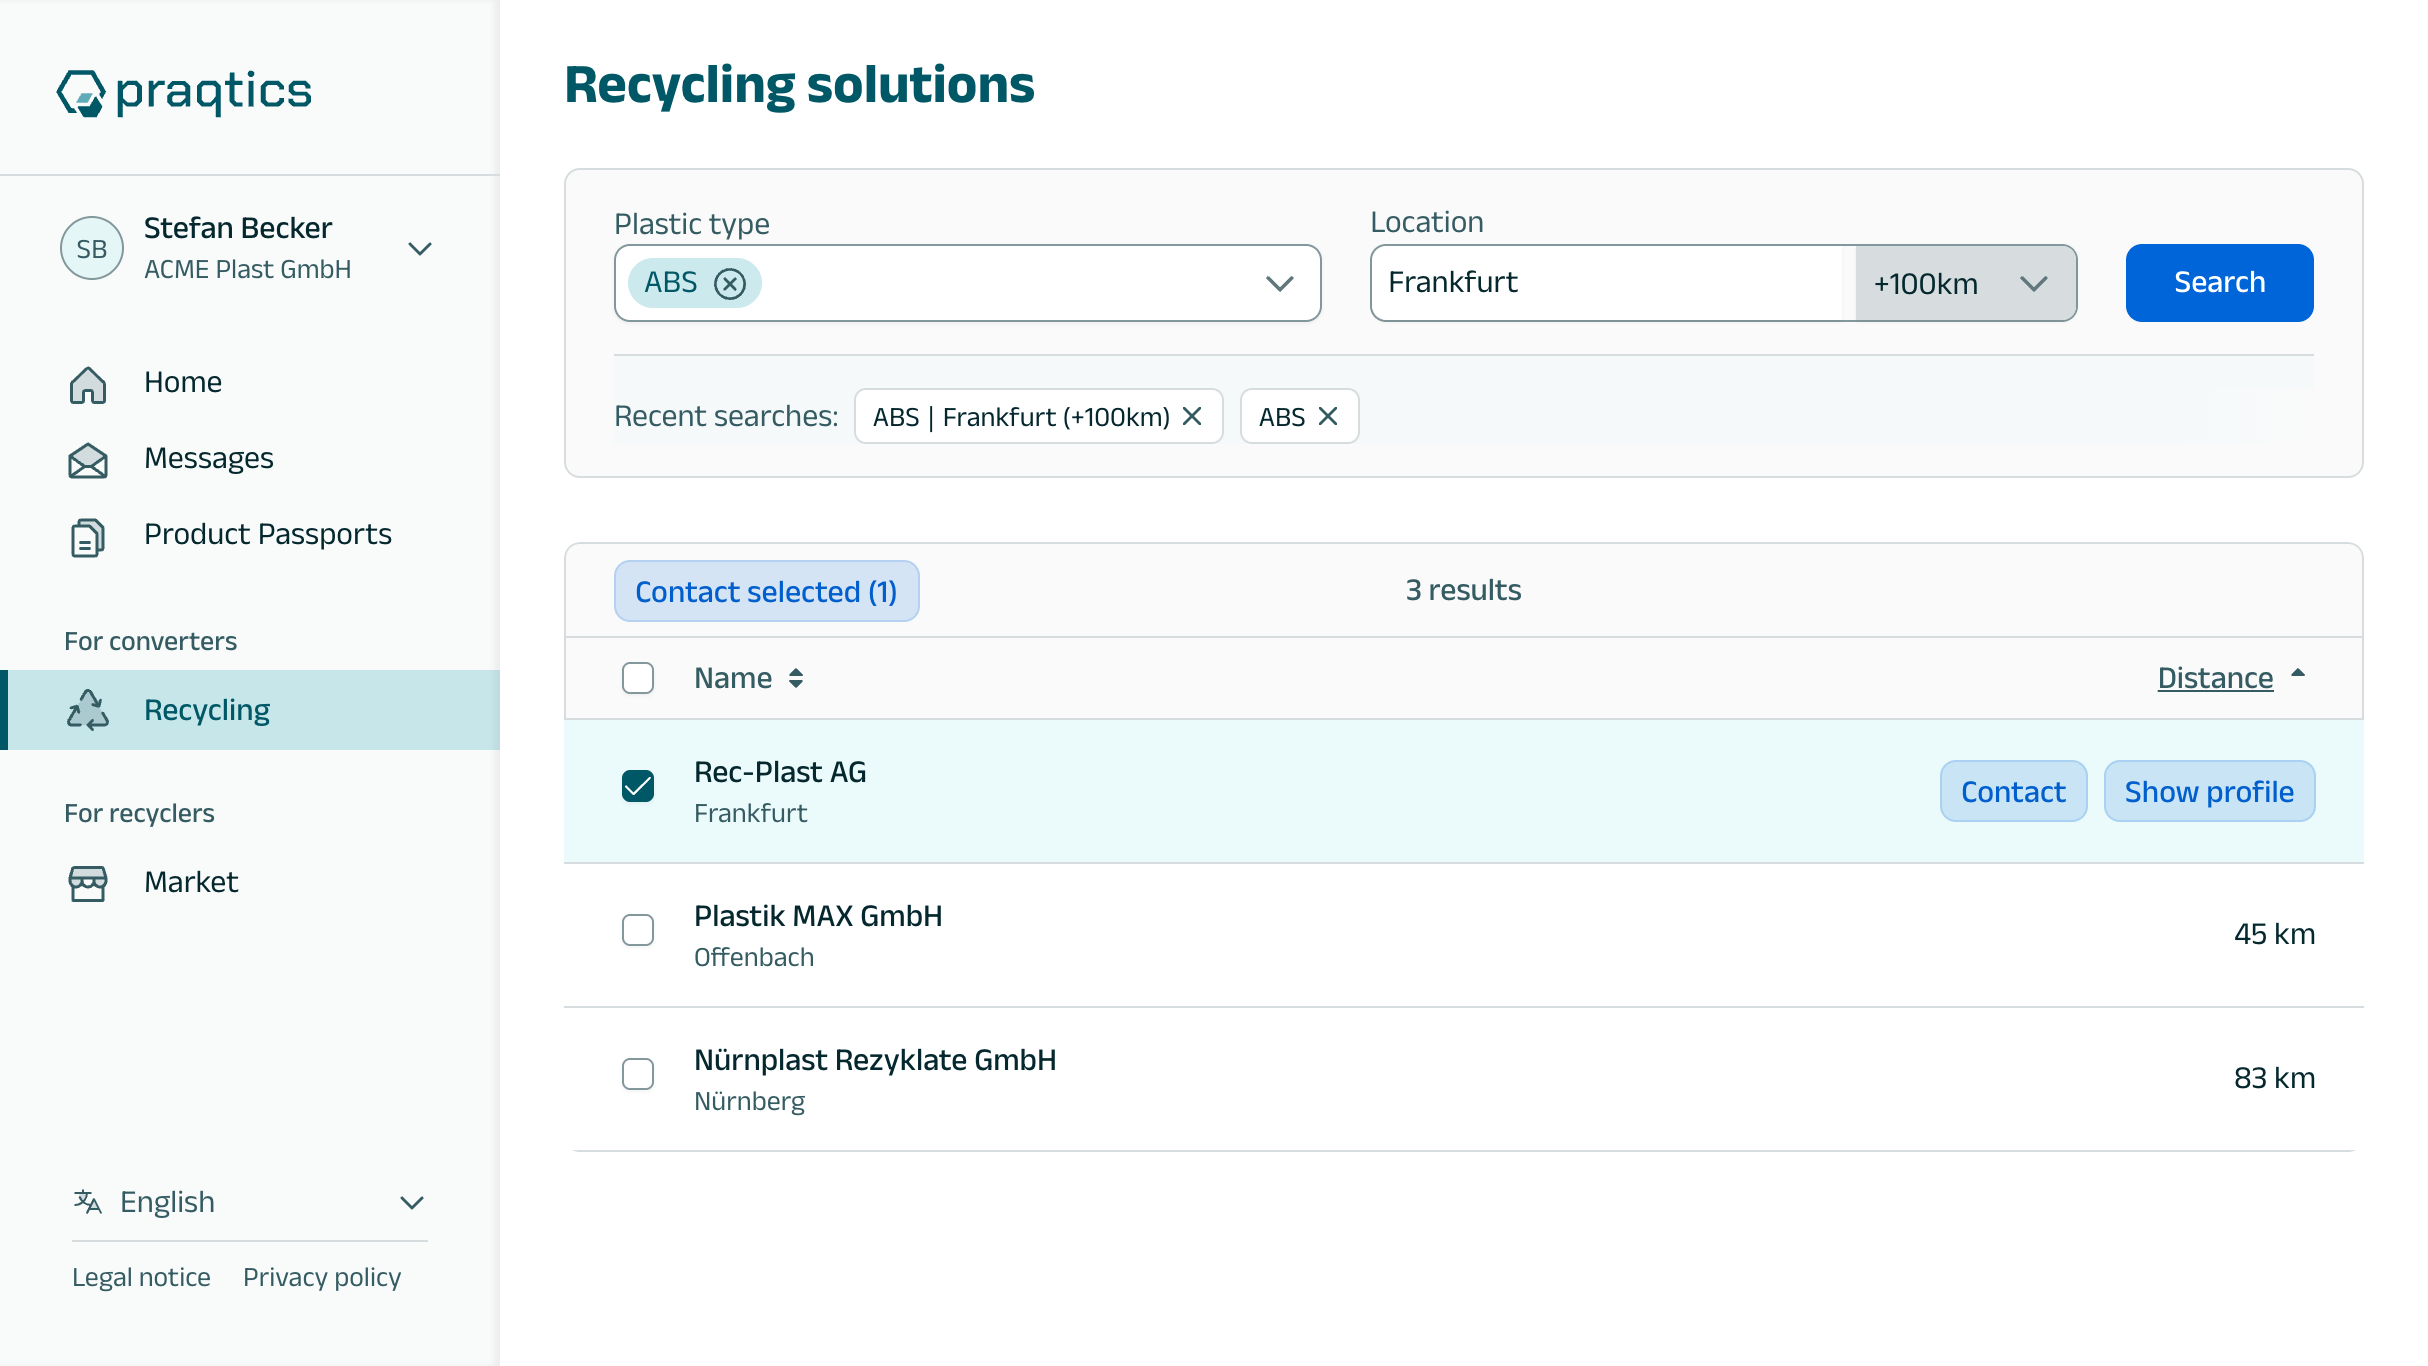This screenshot has height=1366, width=2428.
Task: Check the Plastik MAX GmbH checkbox
Action: coord(638,930)
